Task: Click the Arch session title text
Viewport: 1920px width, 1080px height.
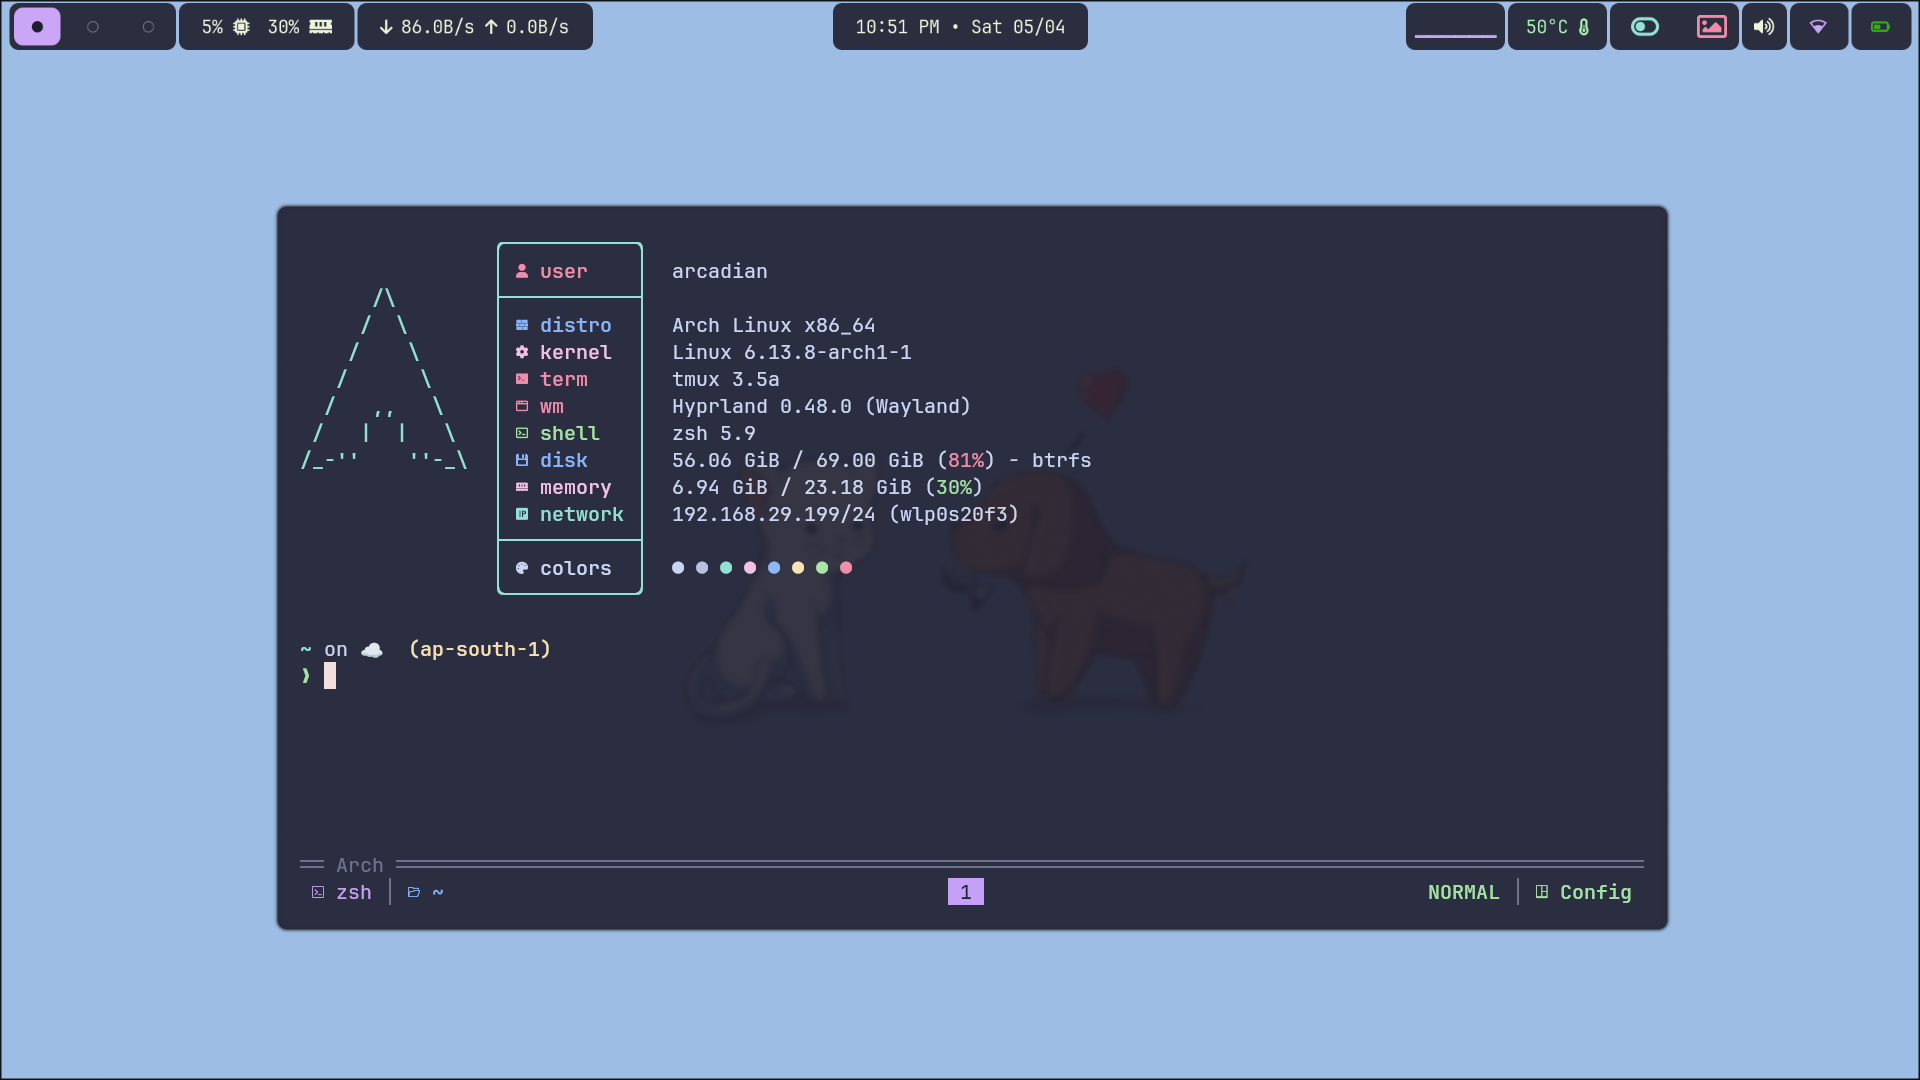Action: 360,865
